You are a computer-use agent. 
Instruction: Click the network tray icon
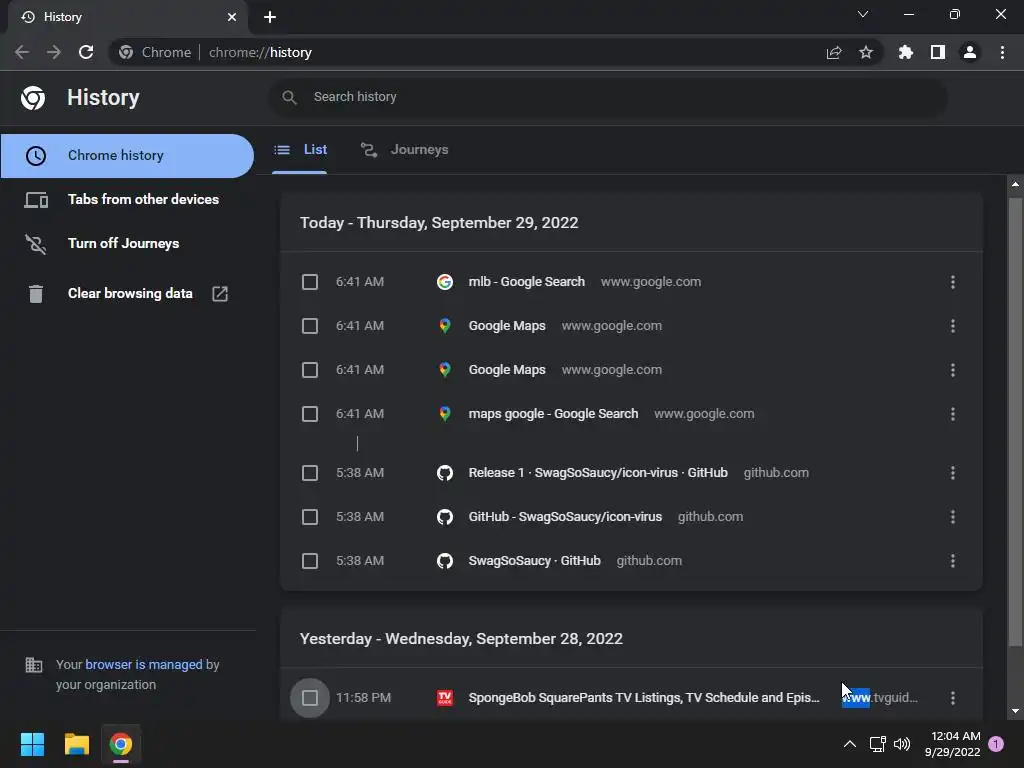[877, 744]
